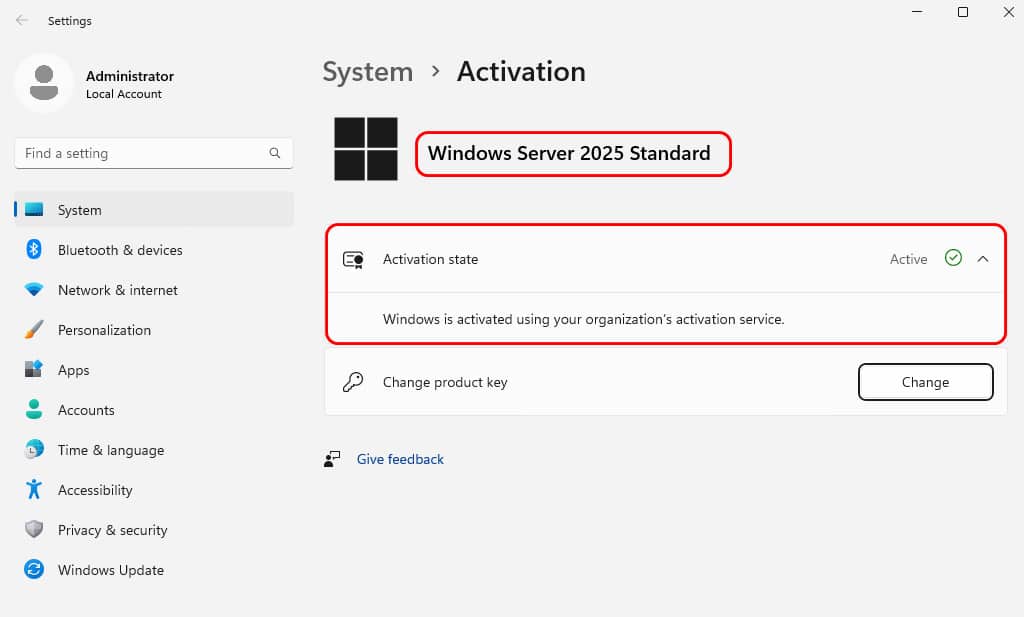Go to Personalization settings
This screenshot has height=617, width=1024.
[x=154, y=330]
